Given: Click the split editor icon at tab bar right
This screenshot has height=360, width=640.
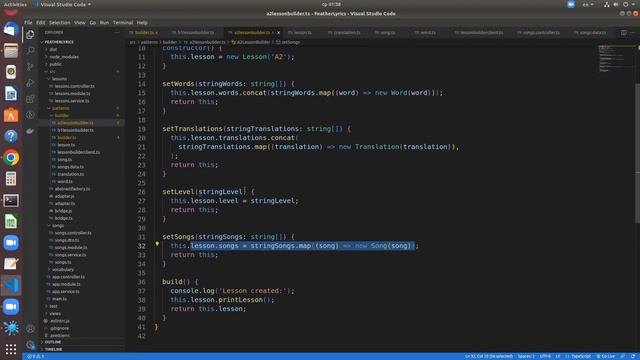Looking at the screenshot, I should point(624,33).
